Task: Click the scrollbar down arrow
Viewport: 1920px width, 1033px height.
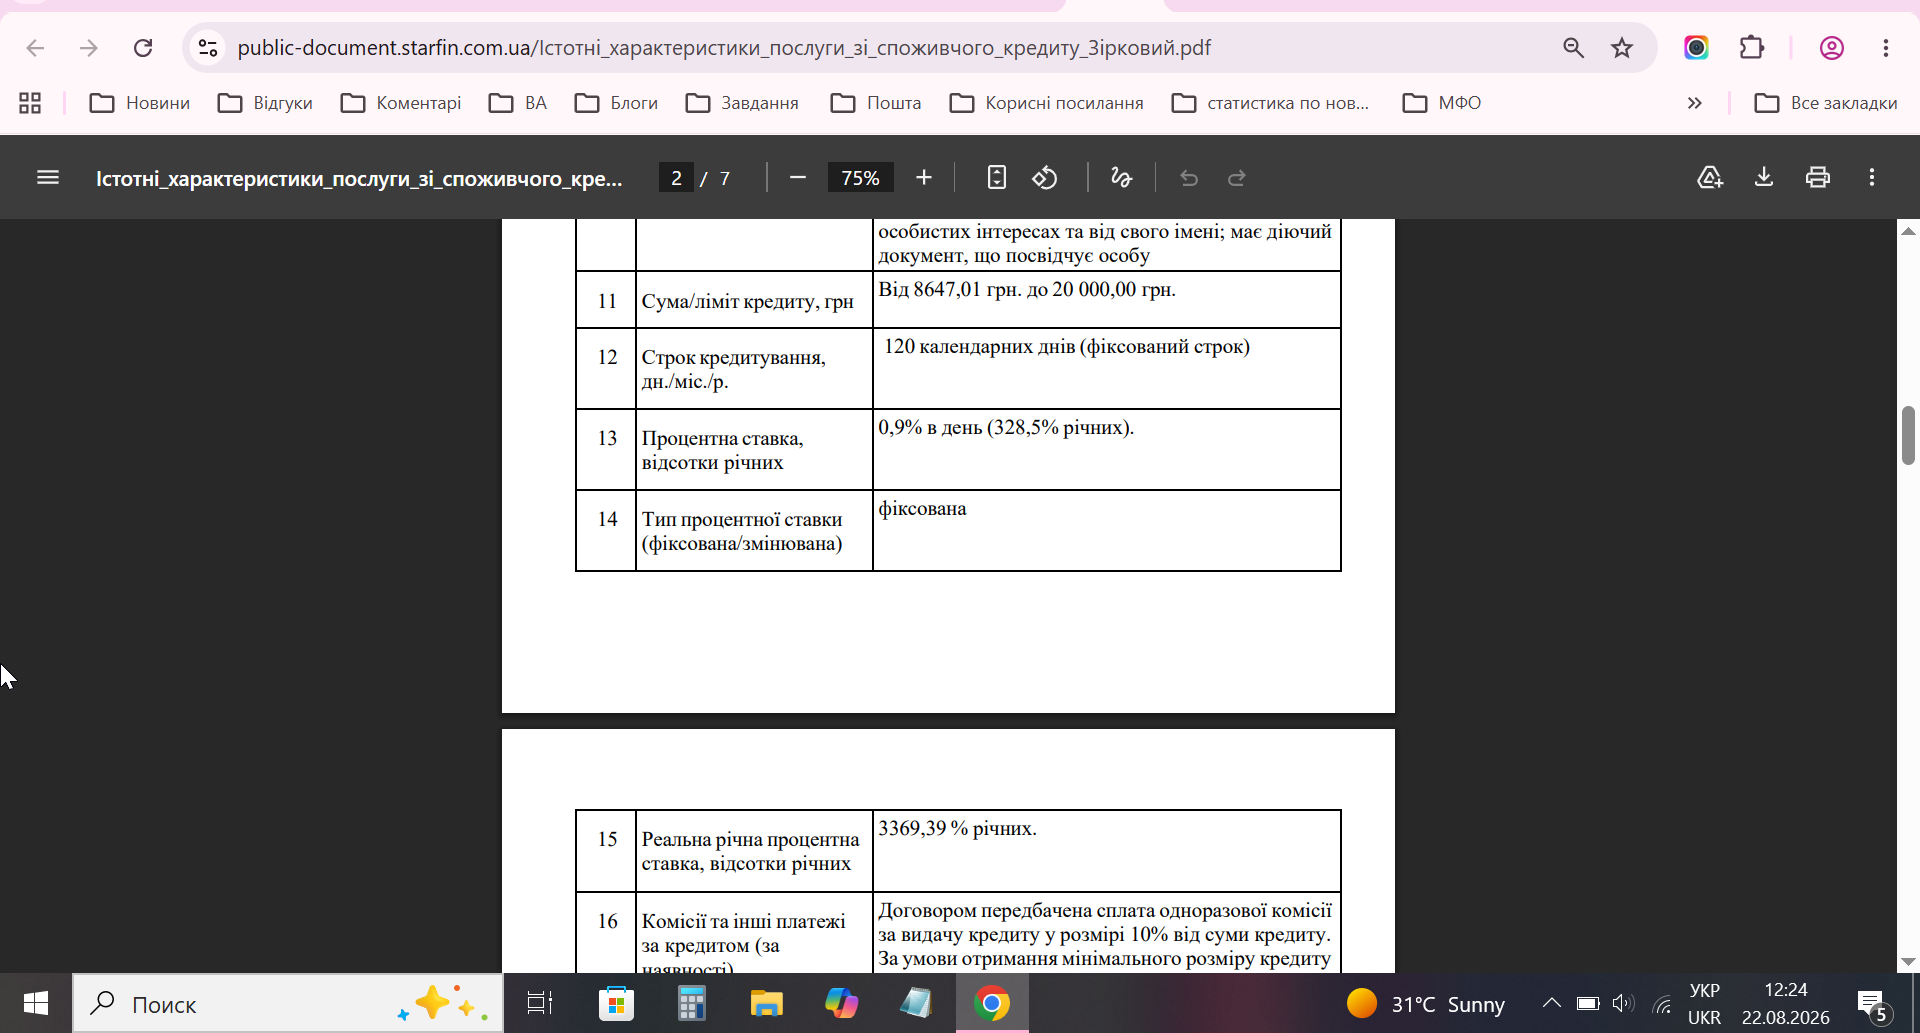Action: tap(1908, 961)
